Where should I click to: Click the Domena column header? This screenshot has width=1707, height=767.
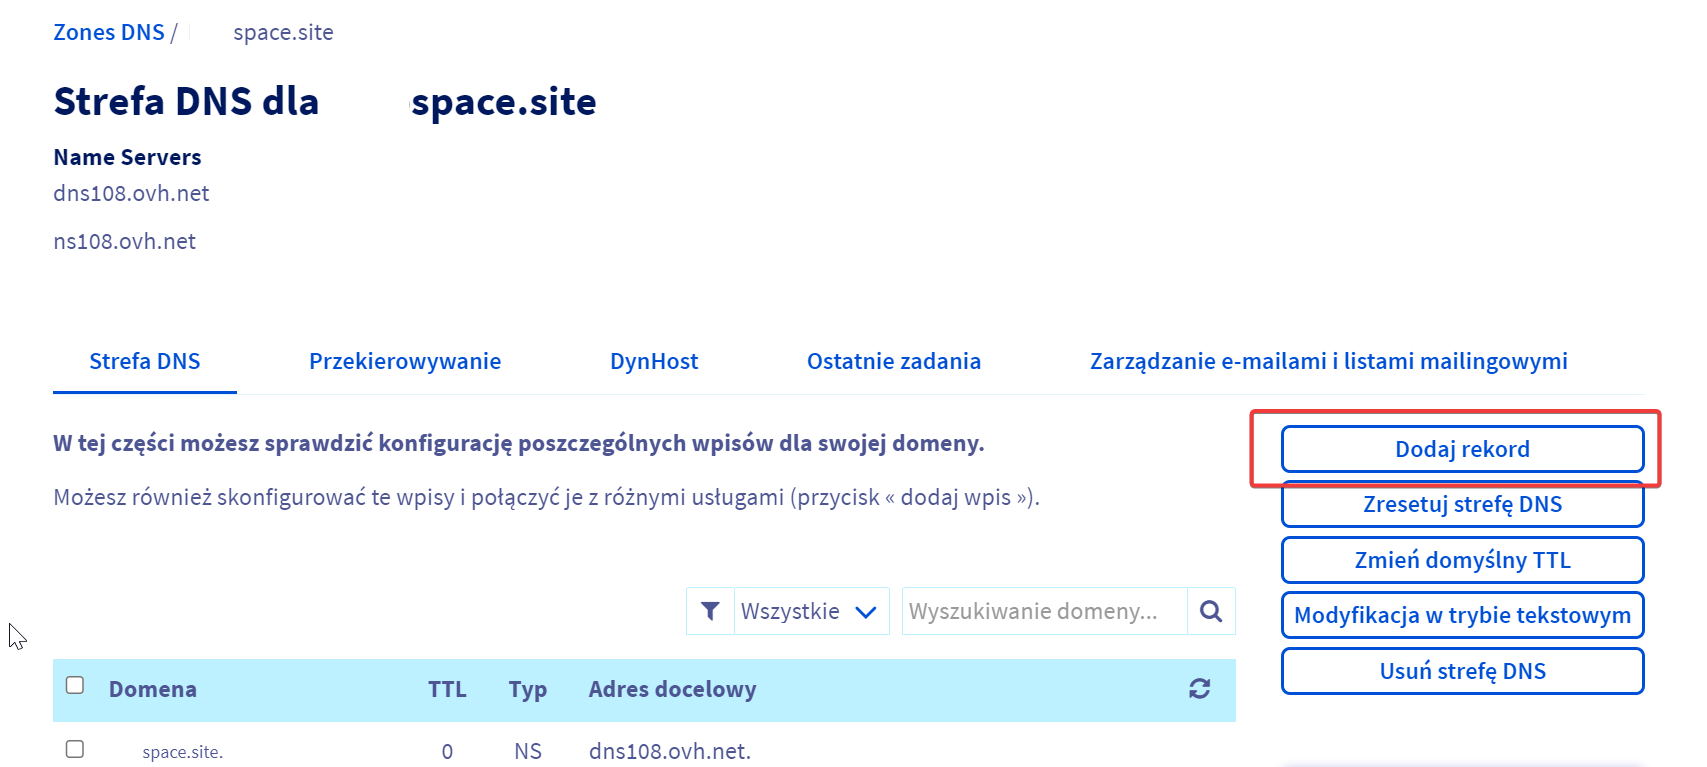coord(153,689)
